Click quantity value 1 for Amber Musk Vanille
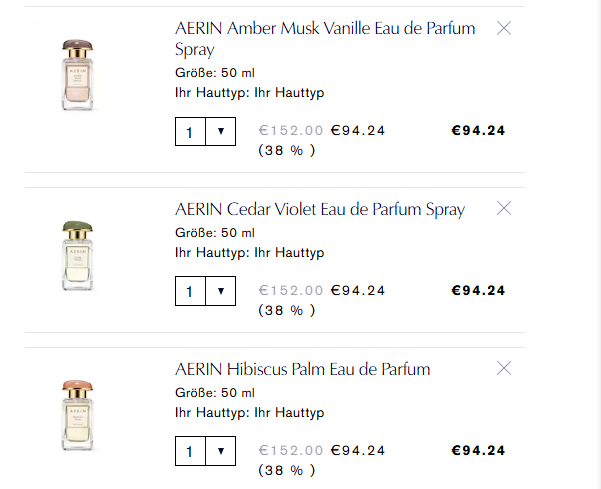Viewport: 601px width, 489px height. (190, 131)
